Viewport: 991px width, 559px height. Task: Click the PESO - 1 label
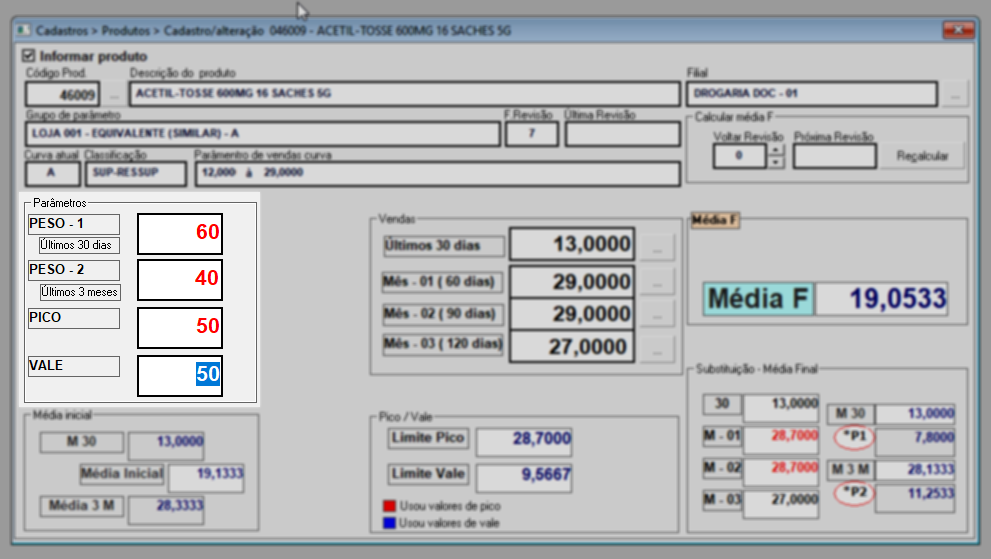click(74, 224)
